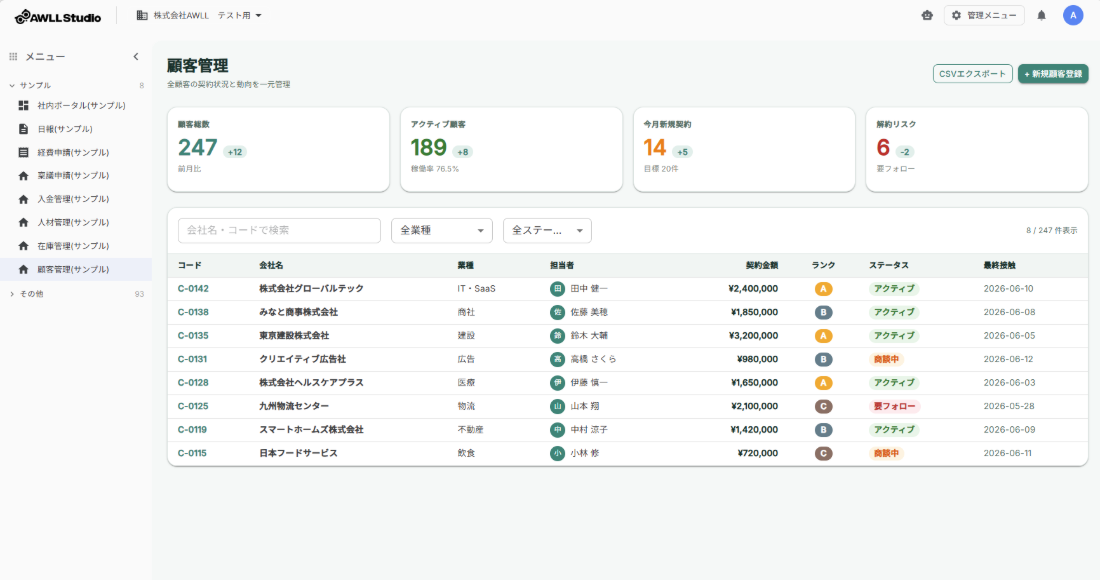Click the 顧客管理(サンプル) home icon
The width and height of the screenshot is (1100, 580).
23,269
